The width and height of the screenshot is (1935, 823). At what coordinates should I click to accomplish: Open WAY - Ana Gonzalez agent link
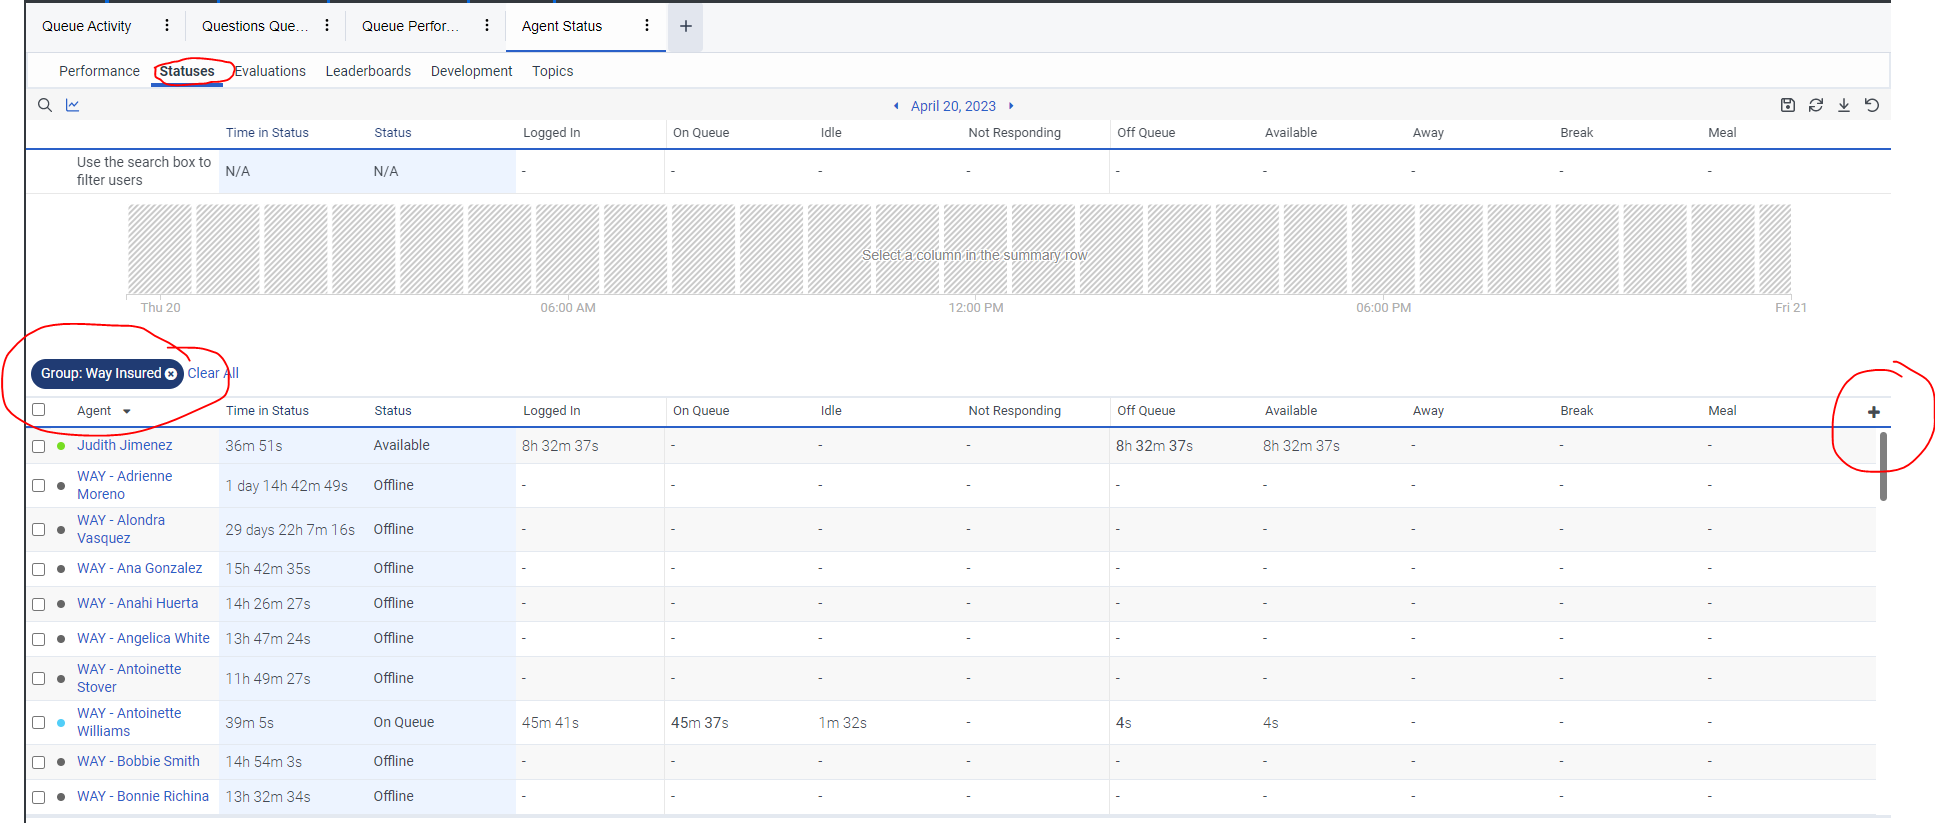click(139, 568)
